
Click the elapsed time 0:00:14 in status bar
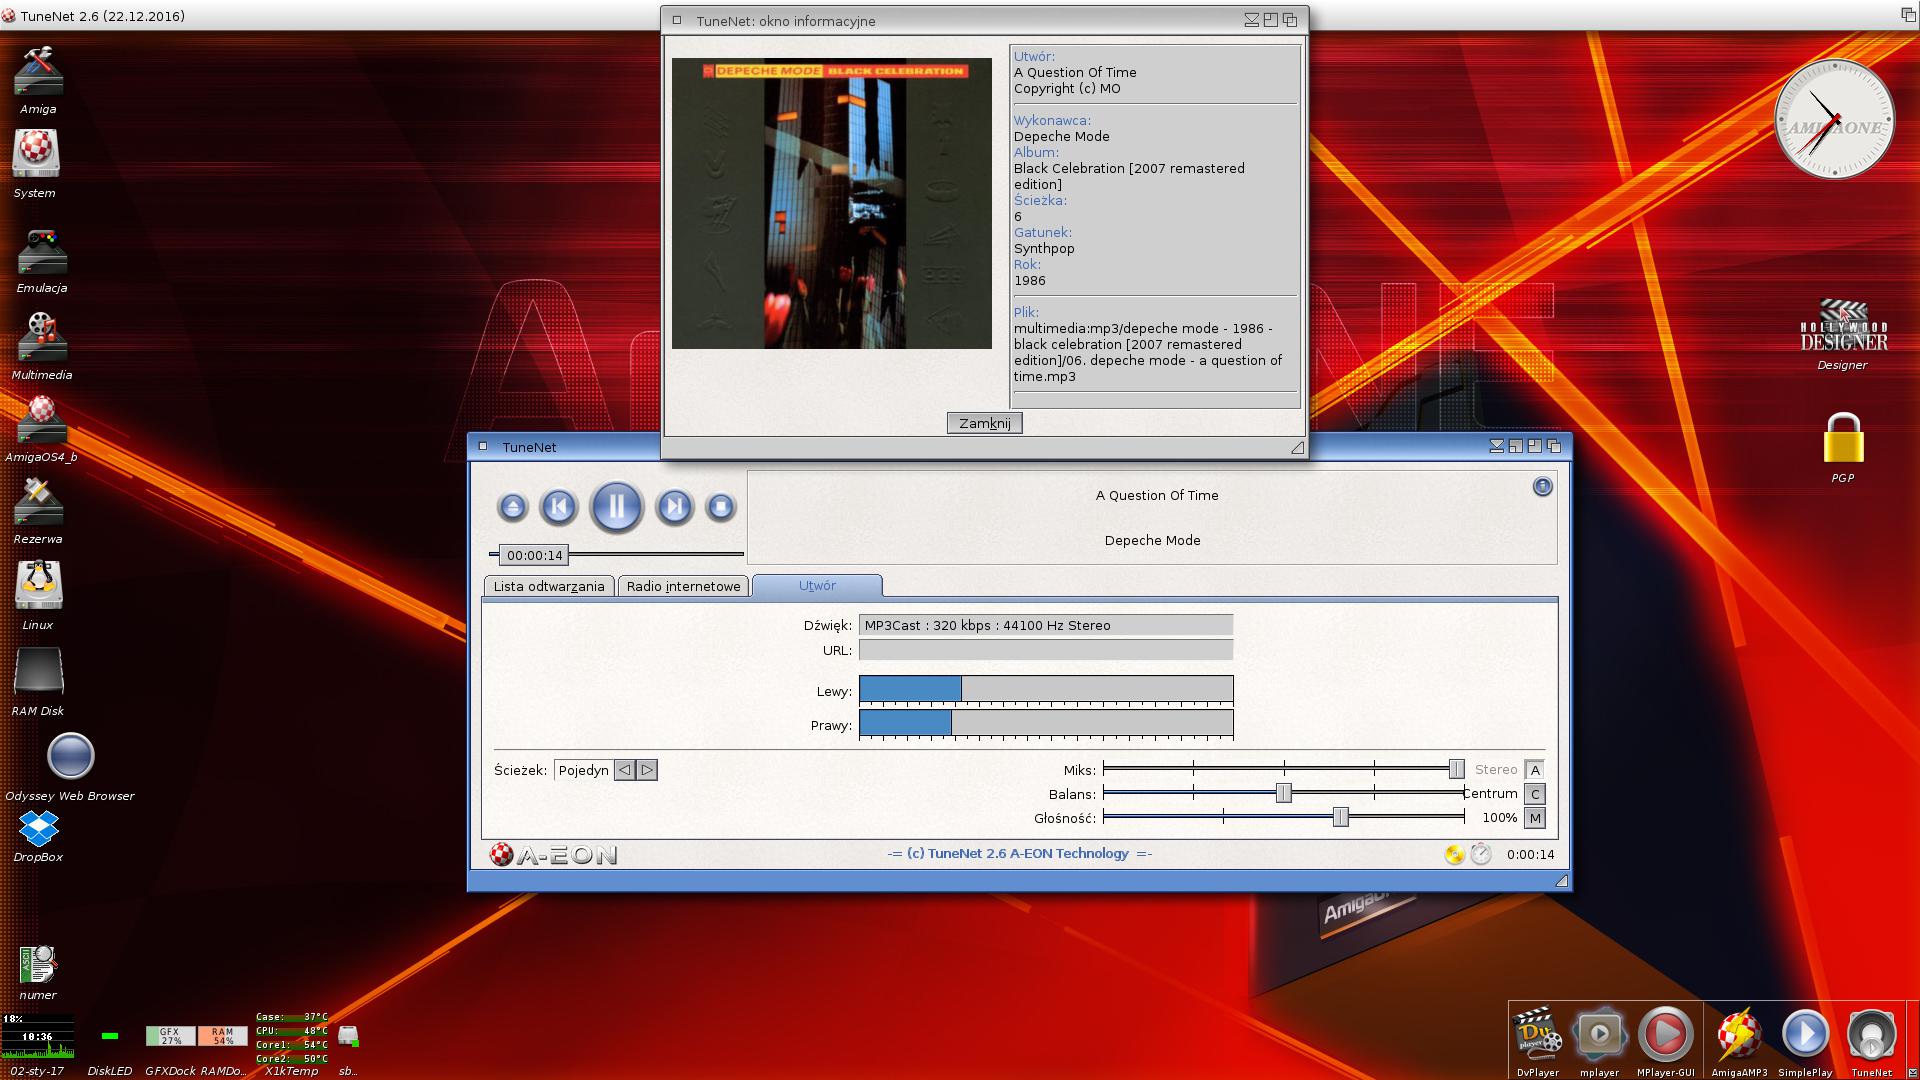(x=1530, y=854)
